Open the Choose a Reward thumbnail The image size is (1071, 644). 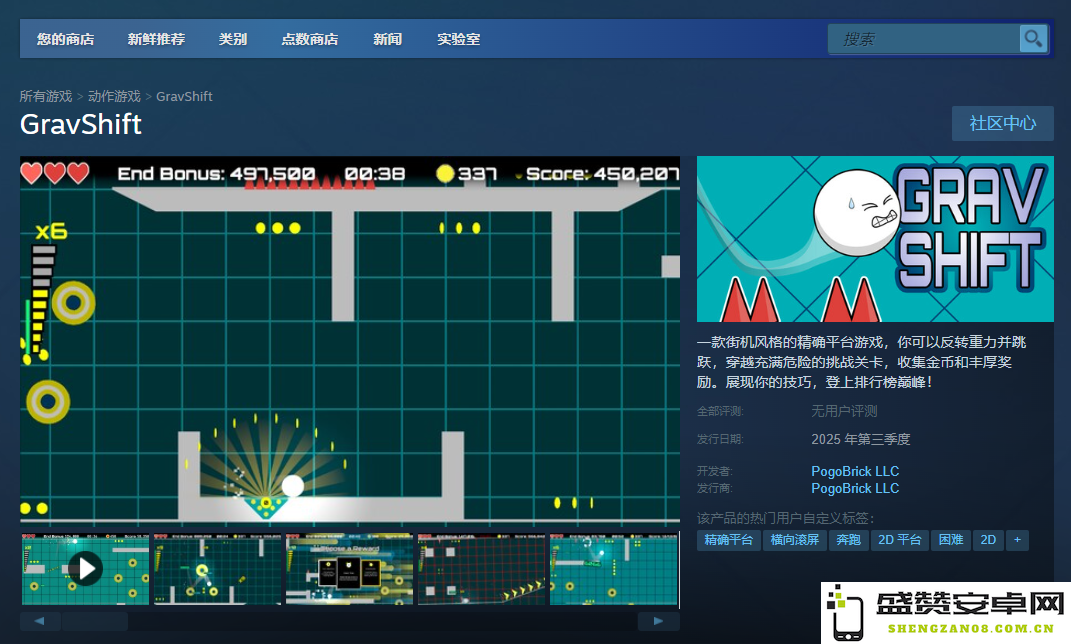pos(349,569)
